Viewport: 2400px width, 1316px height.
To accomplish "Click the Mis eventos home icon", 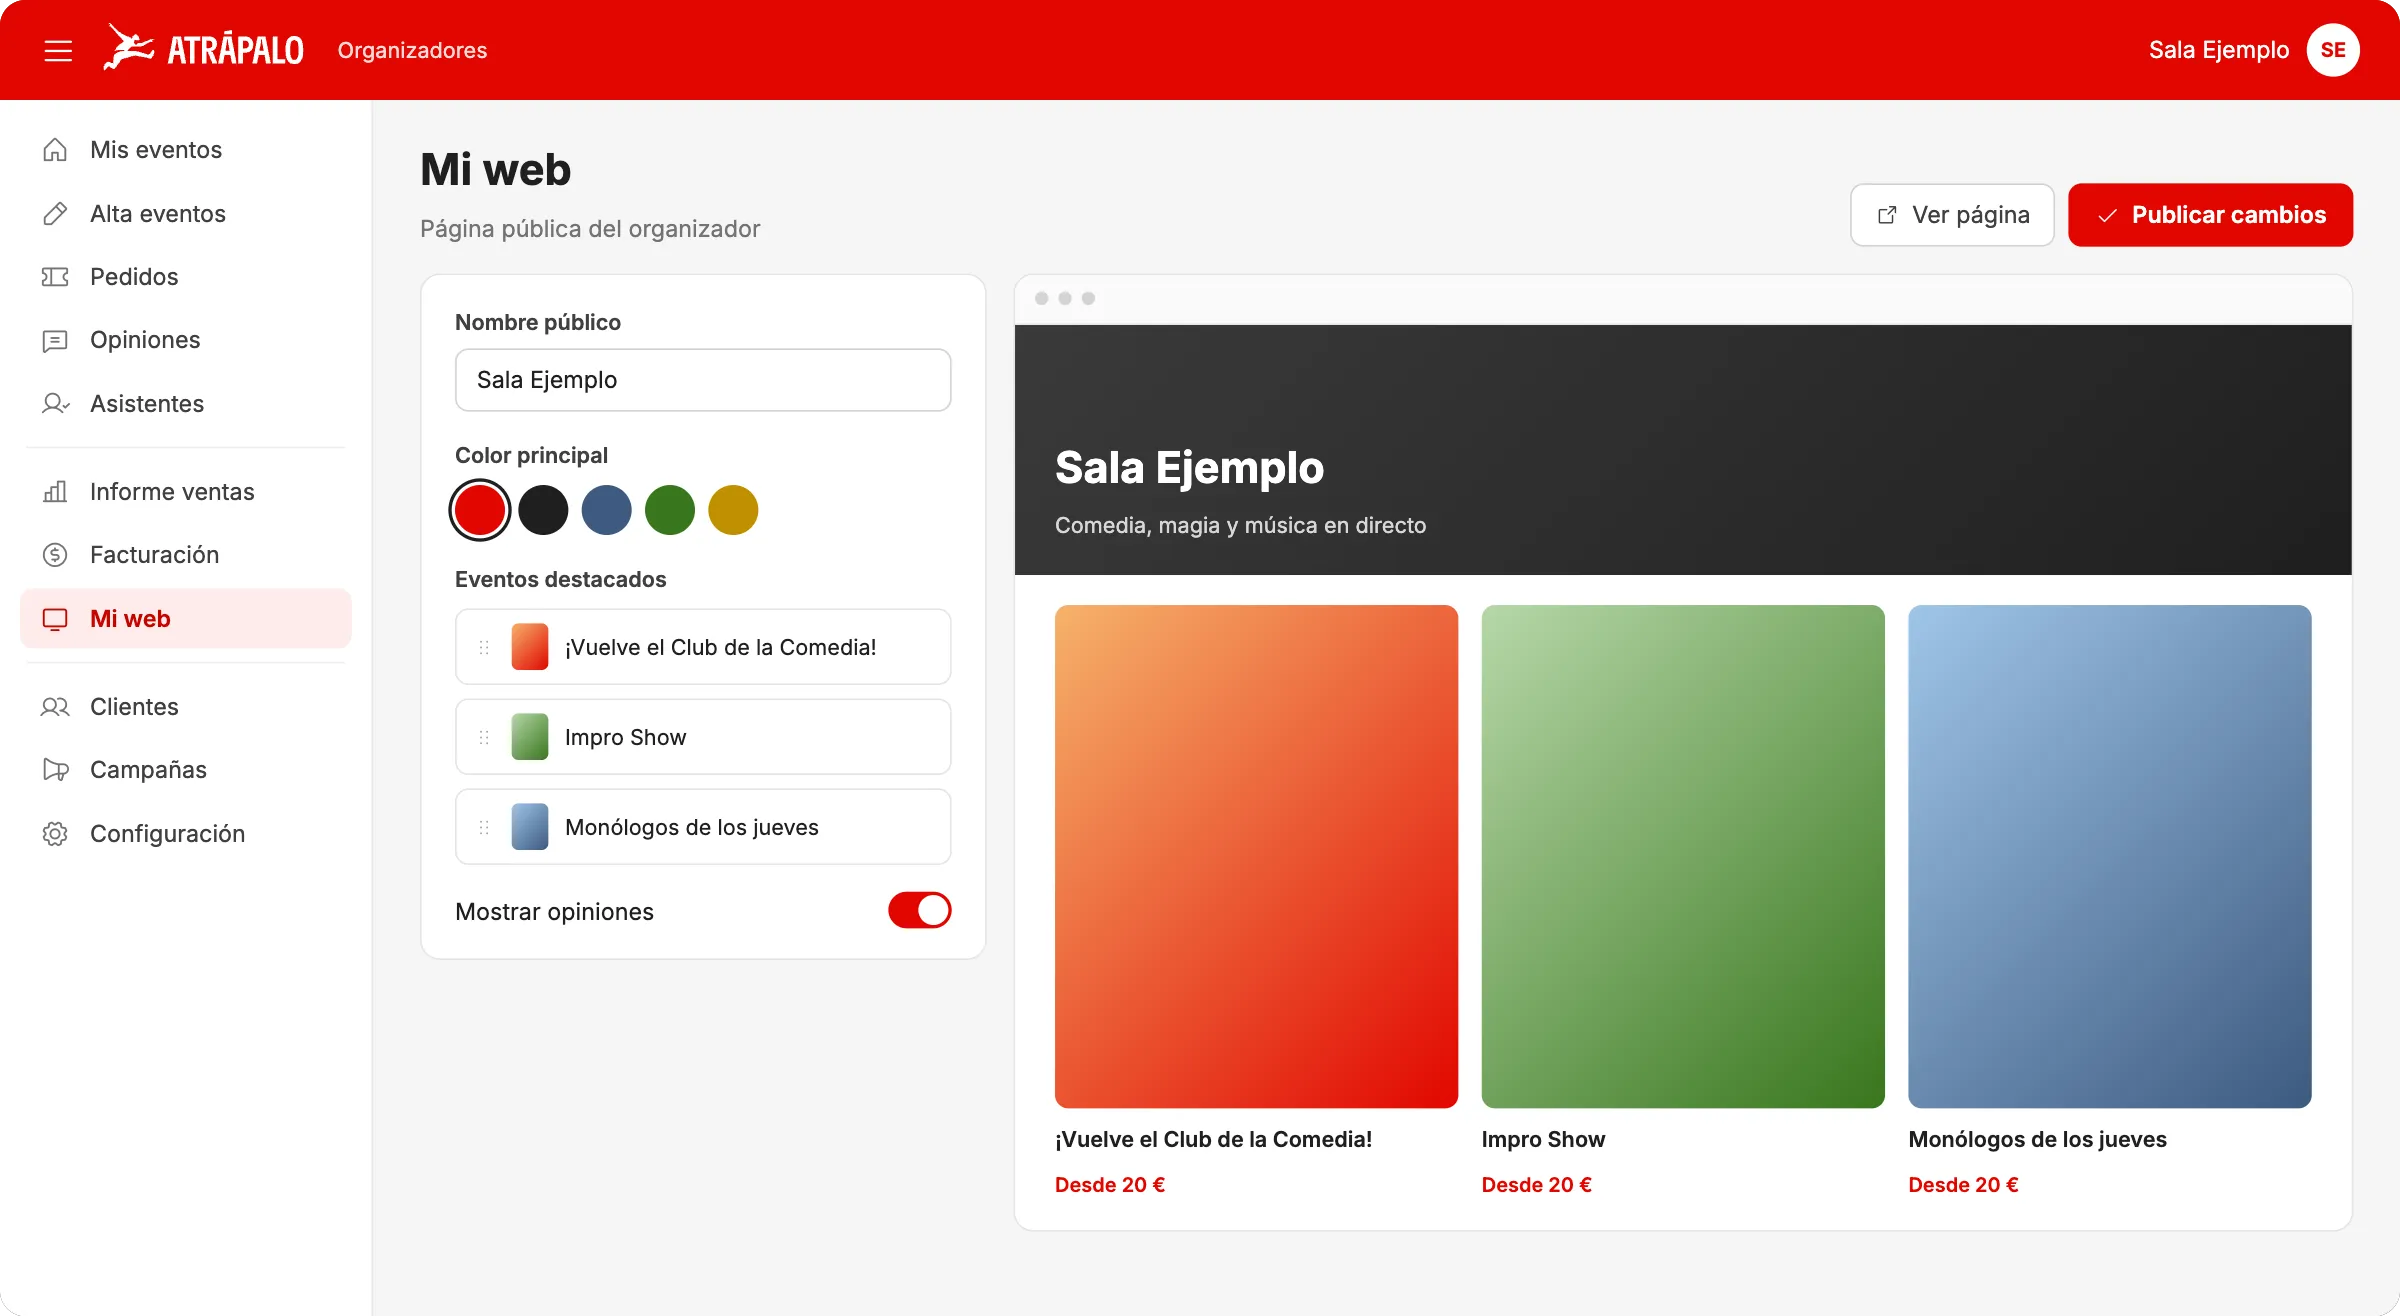I will [55, 150].
